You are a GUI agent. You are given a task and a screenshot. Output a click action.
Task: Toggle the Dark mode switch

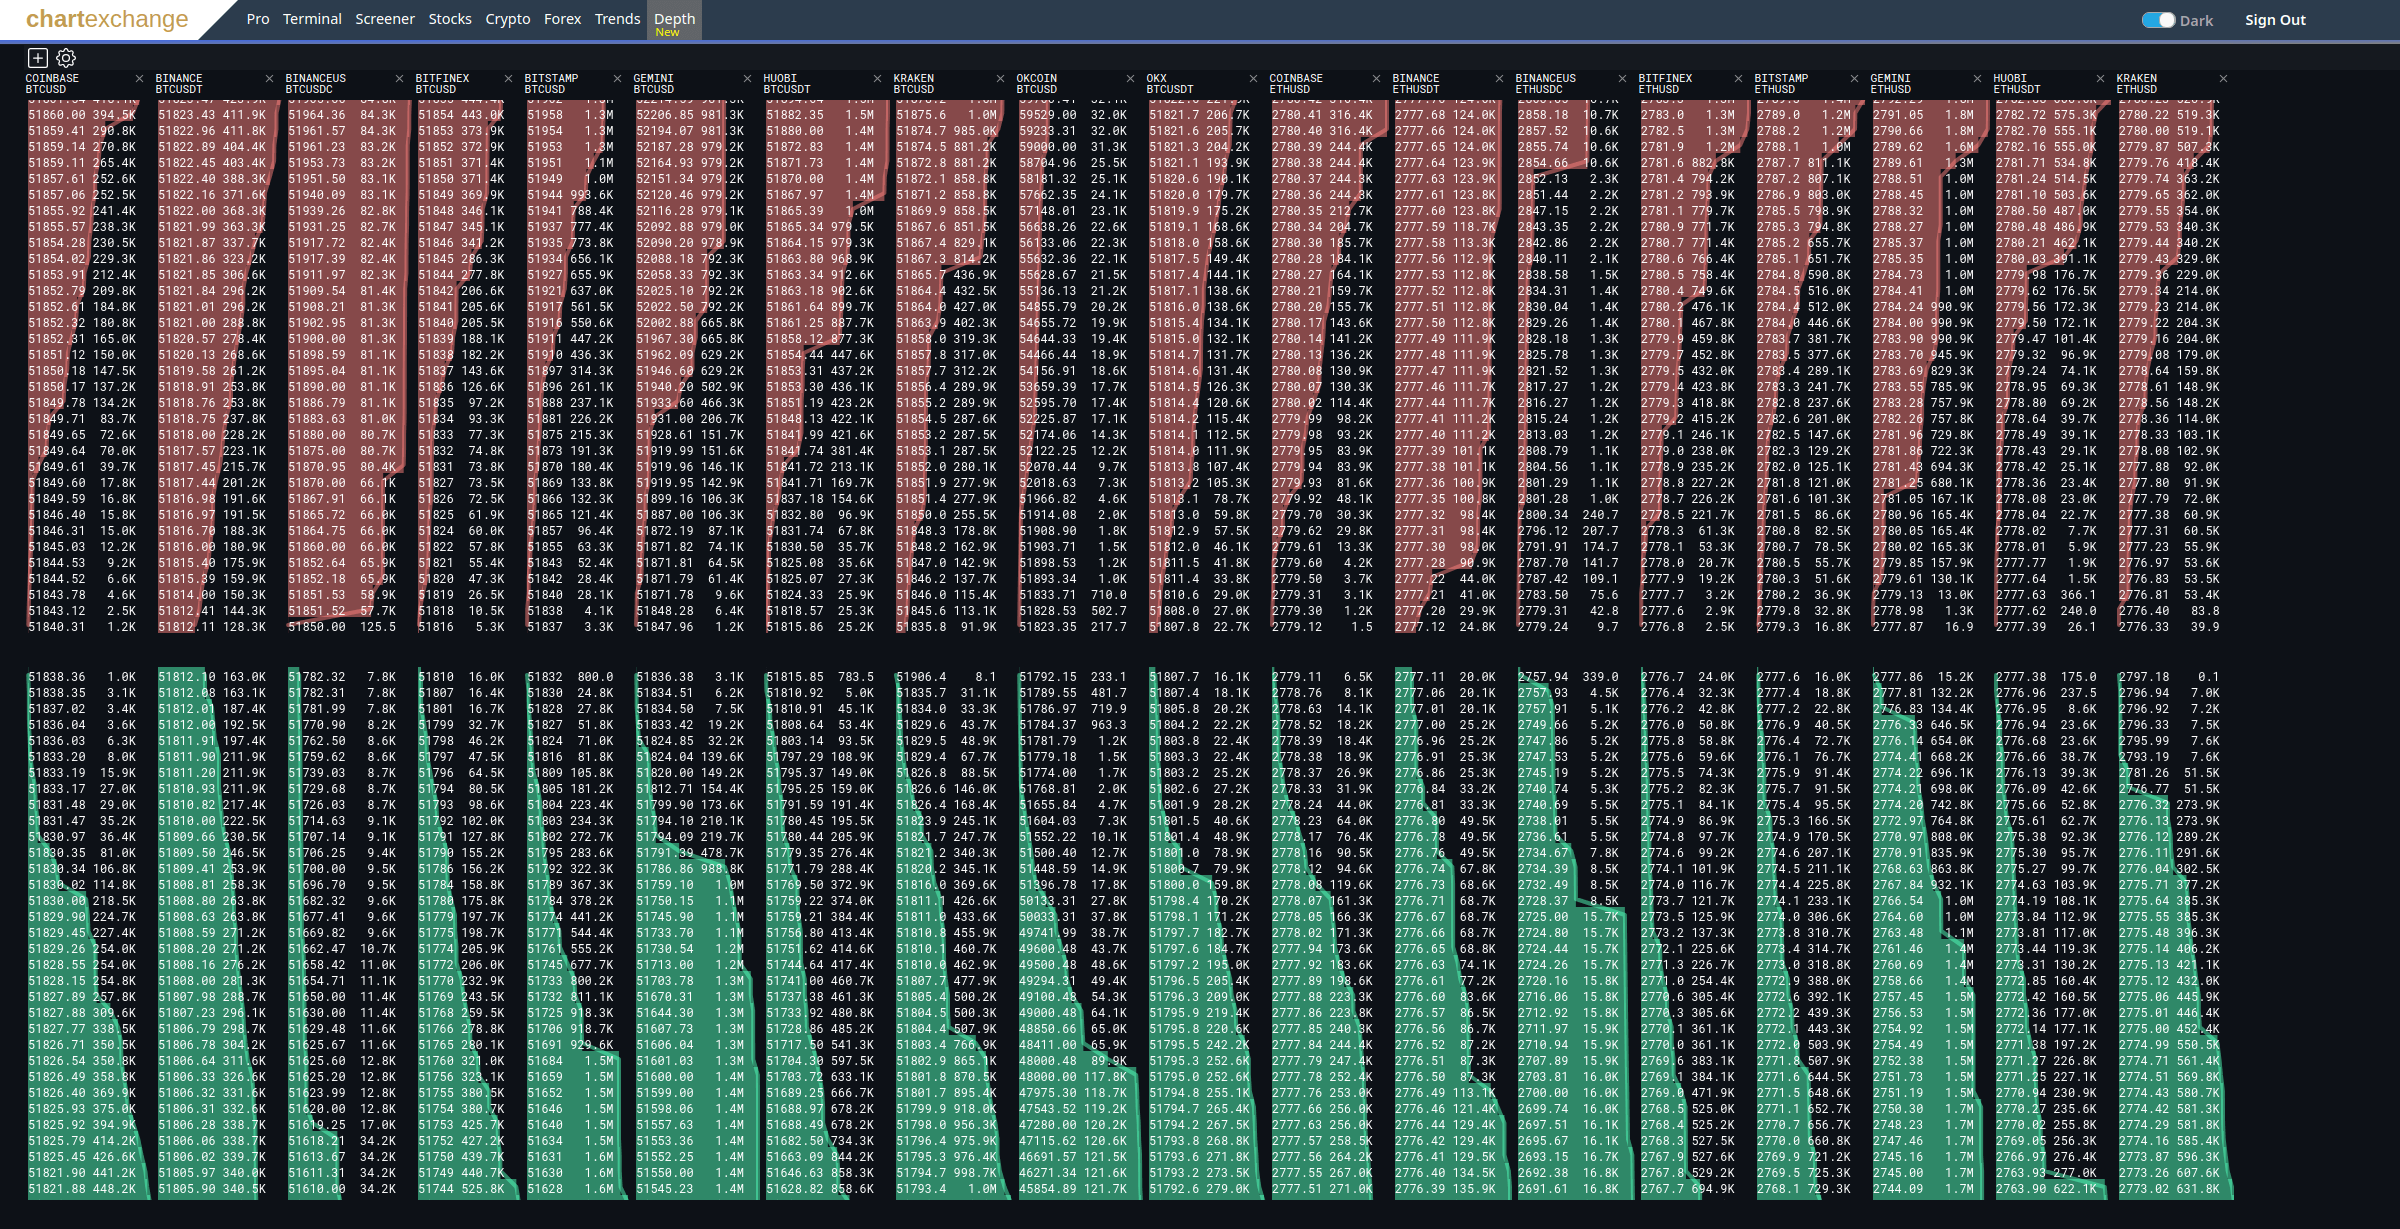point(2158,20)
